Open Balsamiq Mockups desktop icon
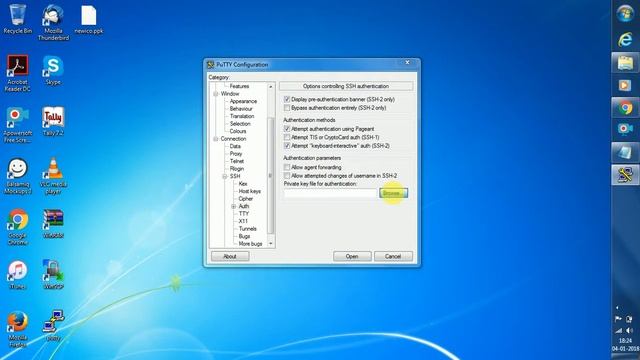Viewport: 640px width, 360px height. tap(18, 176)
